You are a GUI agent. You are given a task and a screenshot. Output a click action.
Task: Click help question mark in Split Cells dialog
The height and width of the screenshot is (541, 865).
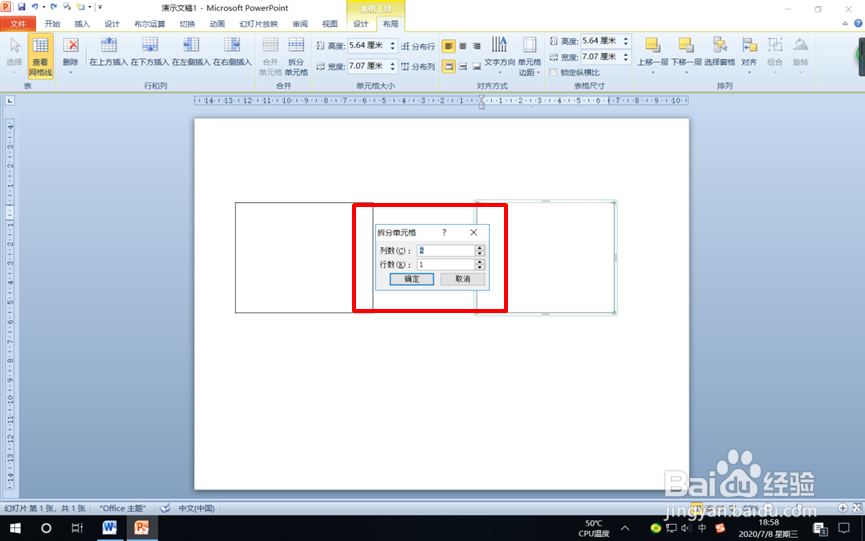(444, 233)
